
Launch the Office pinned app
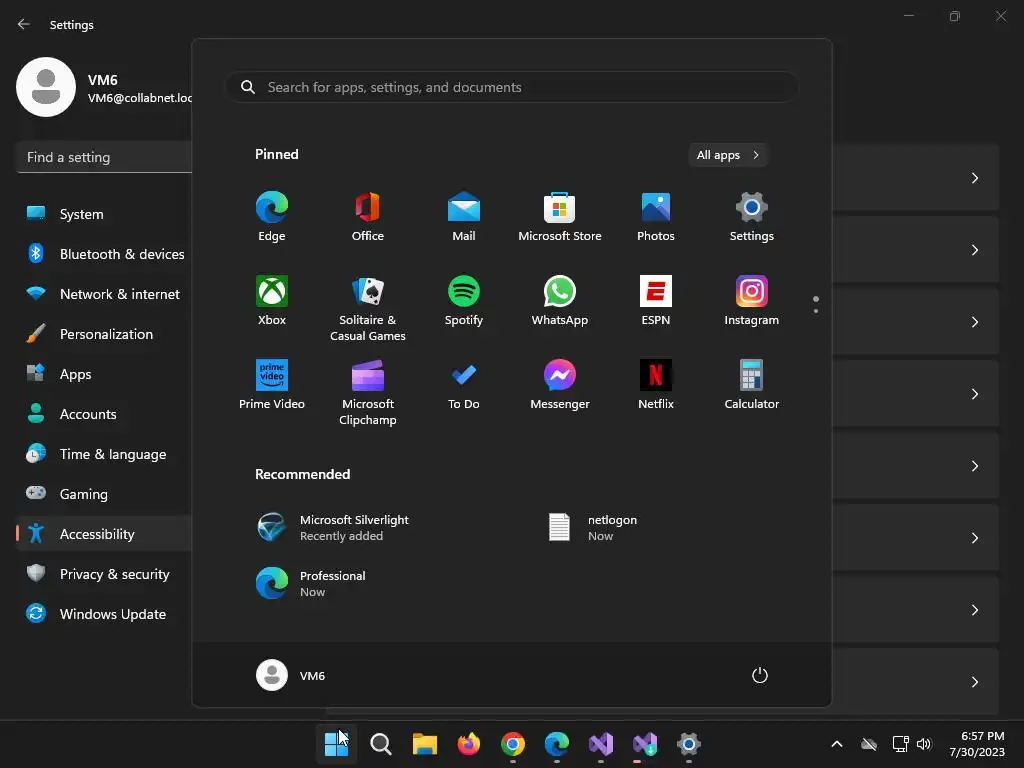pyautogui.click(x=368, y=217)
